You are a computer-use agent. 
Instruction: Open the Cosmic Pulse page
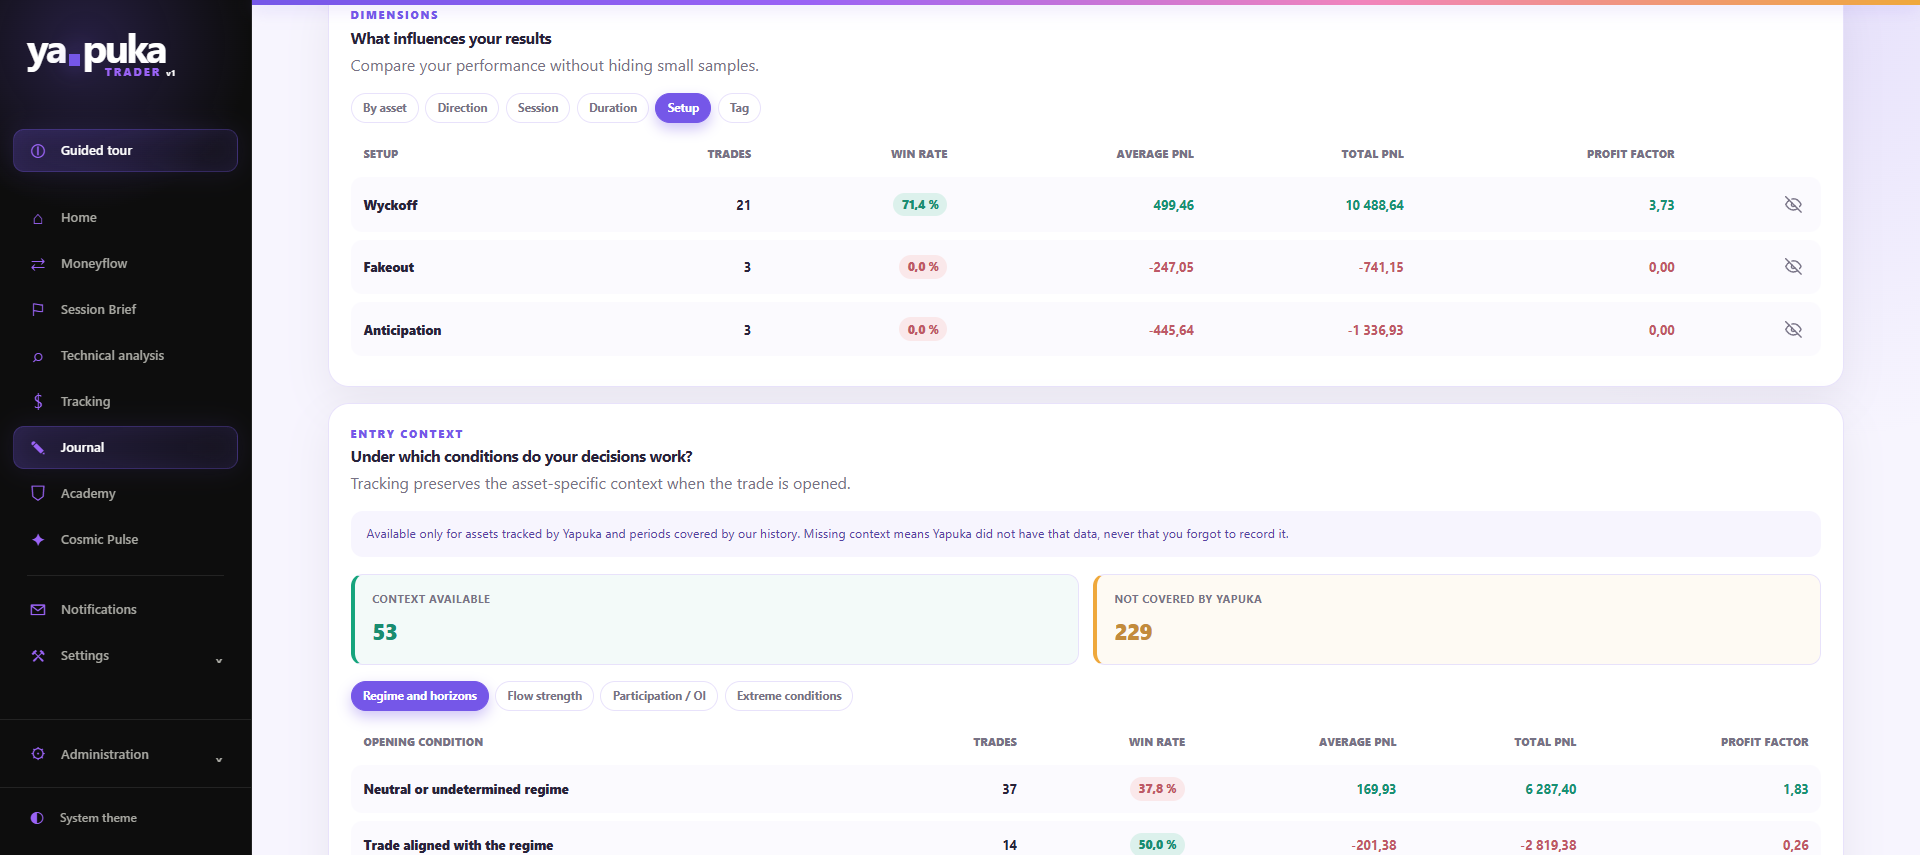[x=125, y=540]
